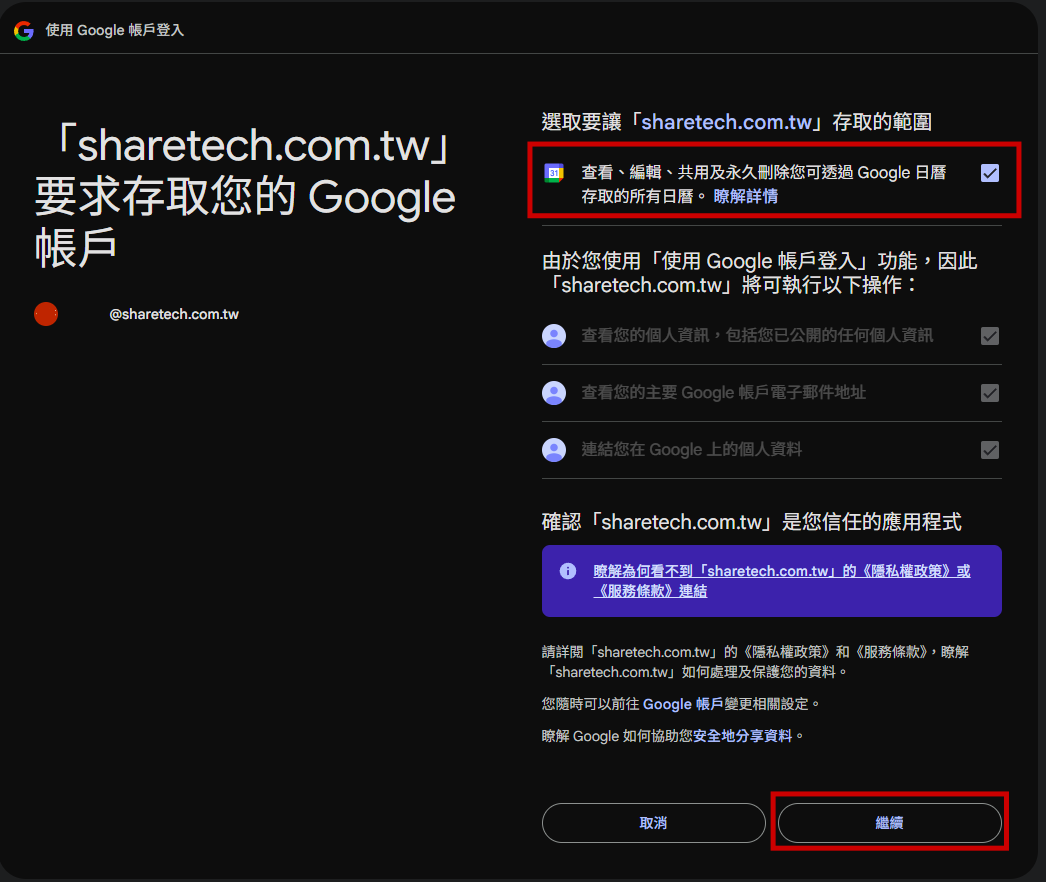This screenshot has width=1046, height=882.
Task: Click the profile icon beside 查看您的個人資訊
Action: [x=554, y=336]
